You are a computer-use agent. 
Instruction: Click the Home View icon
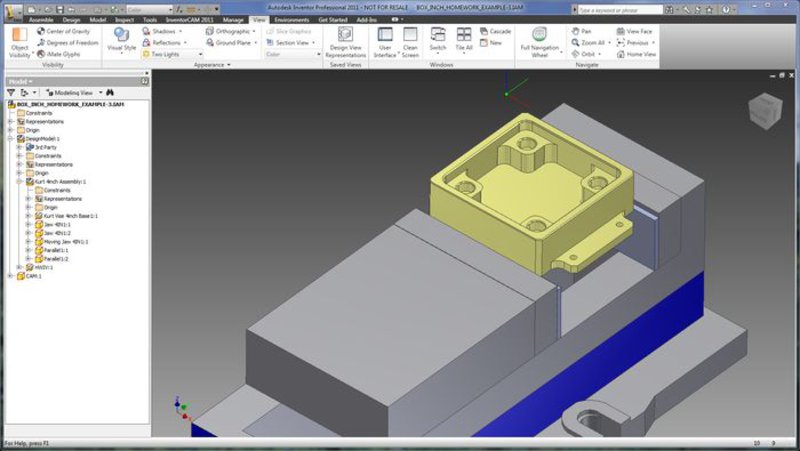coord(635,55)
